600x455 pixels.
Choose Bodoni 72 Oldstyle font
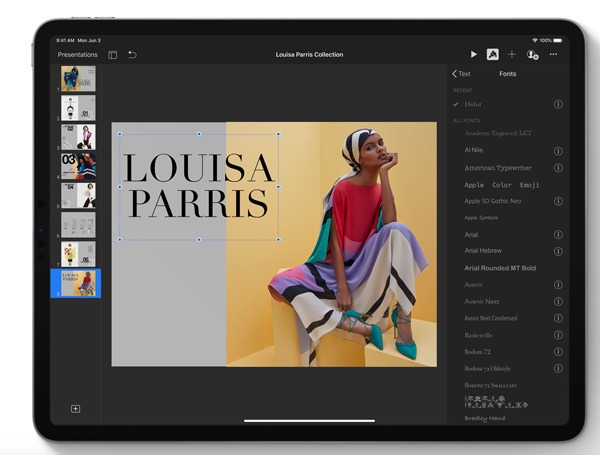click(x=488, y=369)
